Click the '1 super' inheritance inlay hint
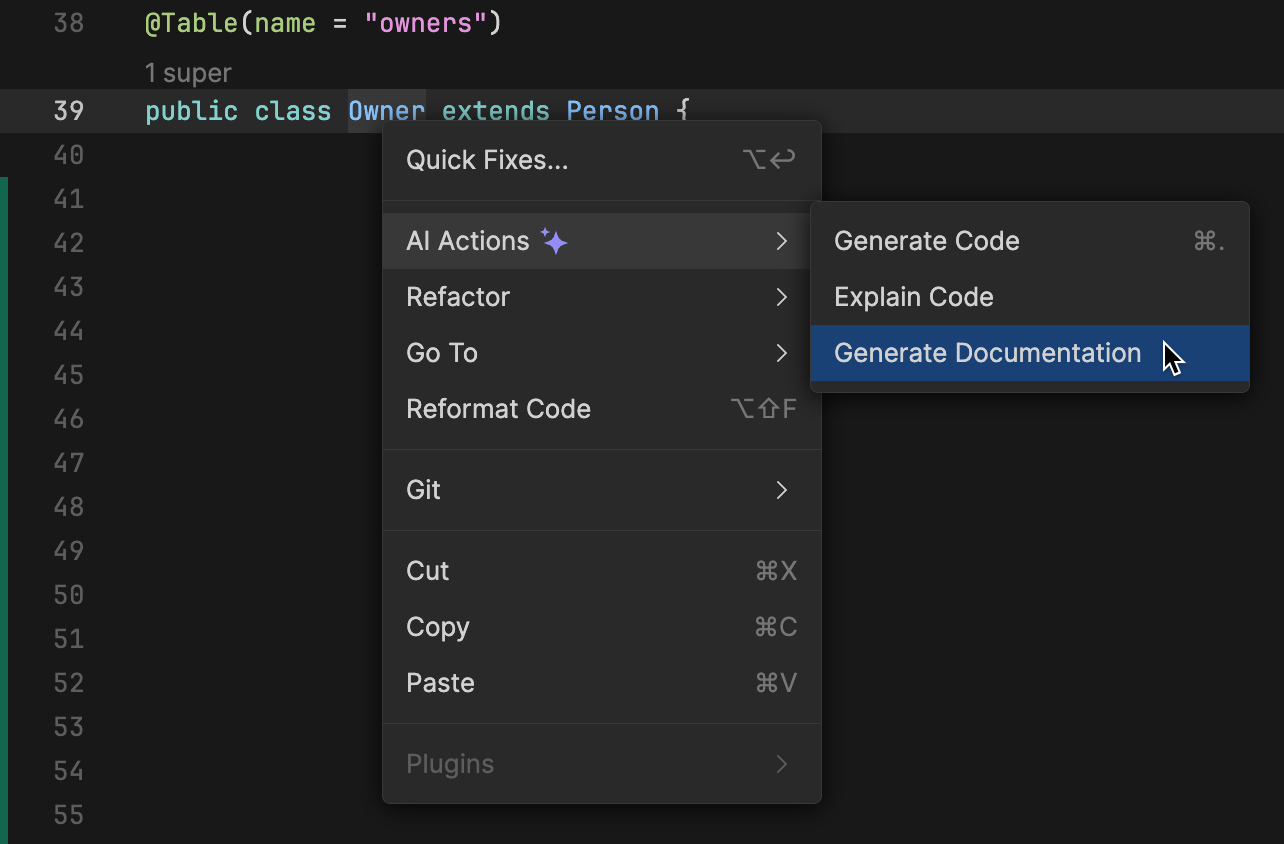The width and height of the screenshot is (1284, 844). tap(187, 72)
